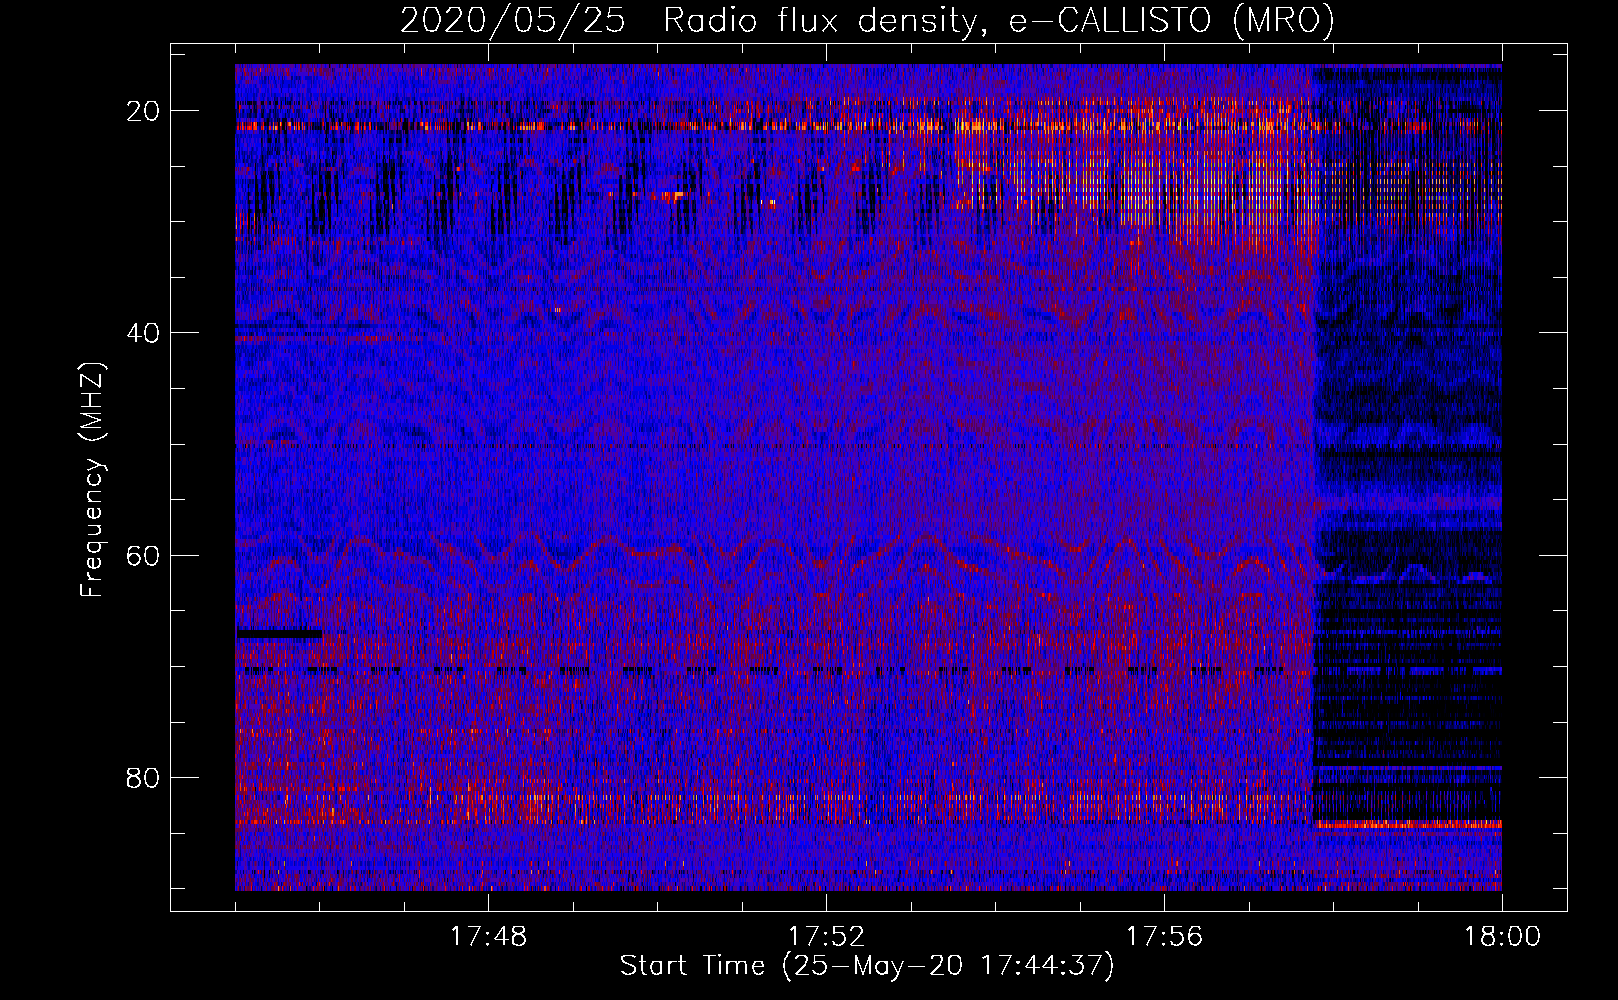
Task: Select the 18:00 time tick label
Action: 1502,937
